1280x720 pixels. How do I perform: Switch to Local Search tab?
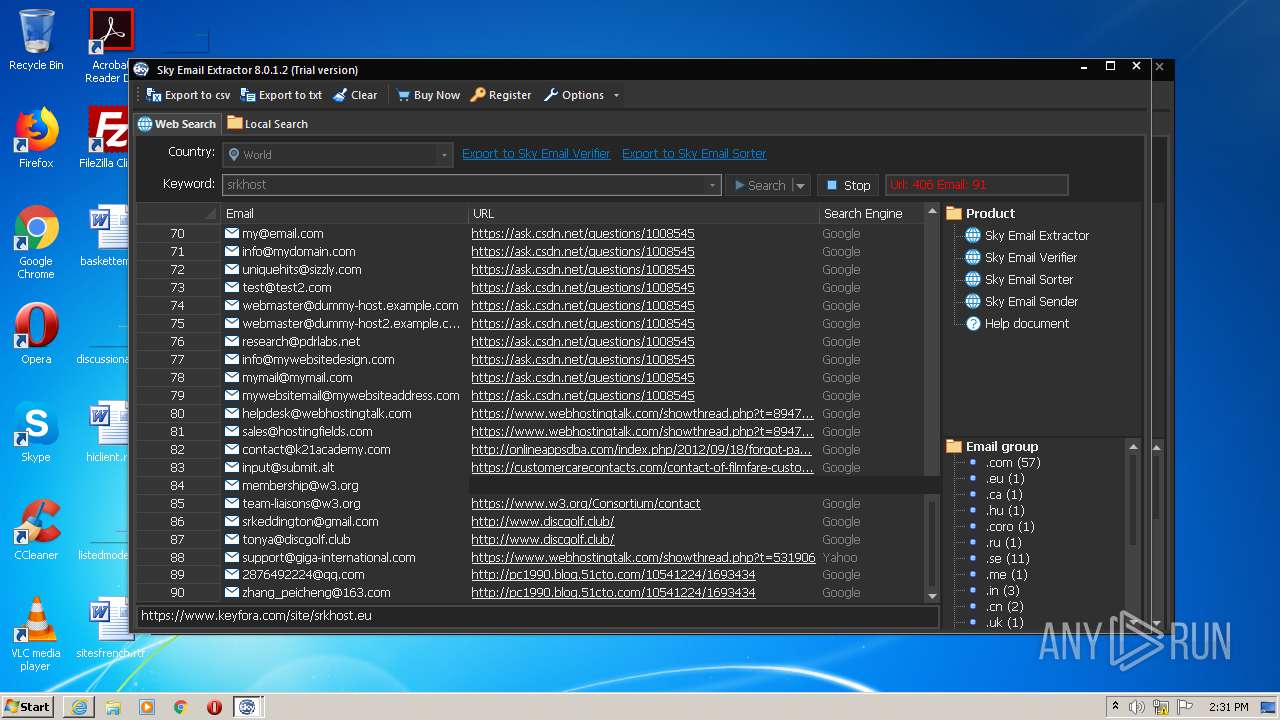click(x=267, y=124)
